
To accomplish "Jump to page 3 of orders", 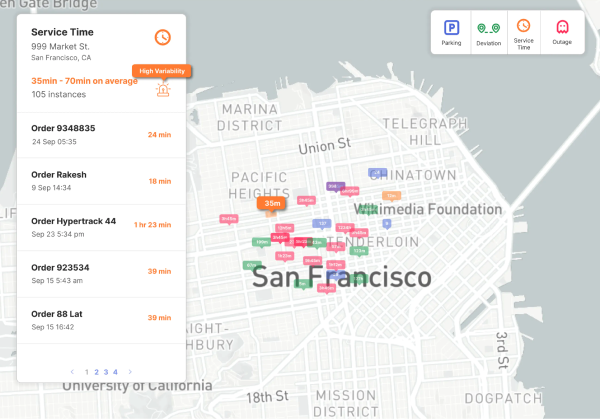I will click(106, 372).
